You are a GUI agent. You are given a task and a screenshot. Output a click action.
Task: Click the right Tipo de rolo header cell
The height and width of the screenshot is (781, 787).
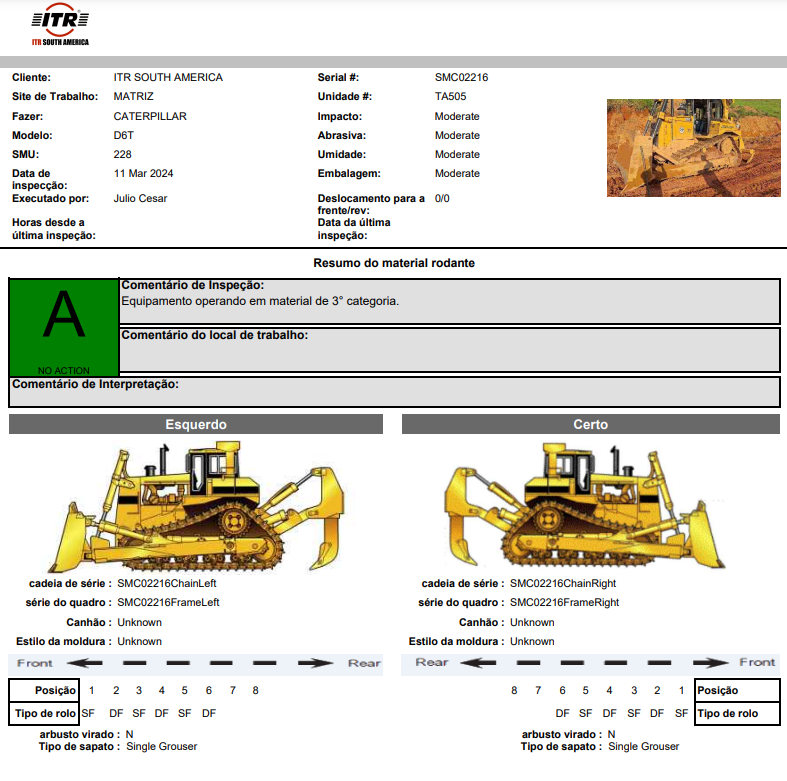tap(737, 714)
